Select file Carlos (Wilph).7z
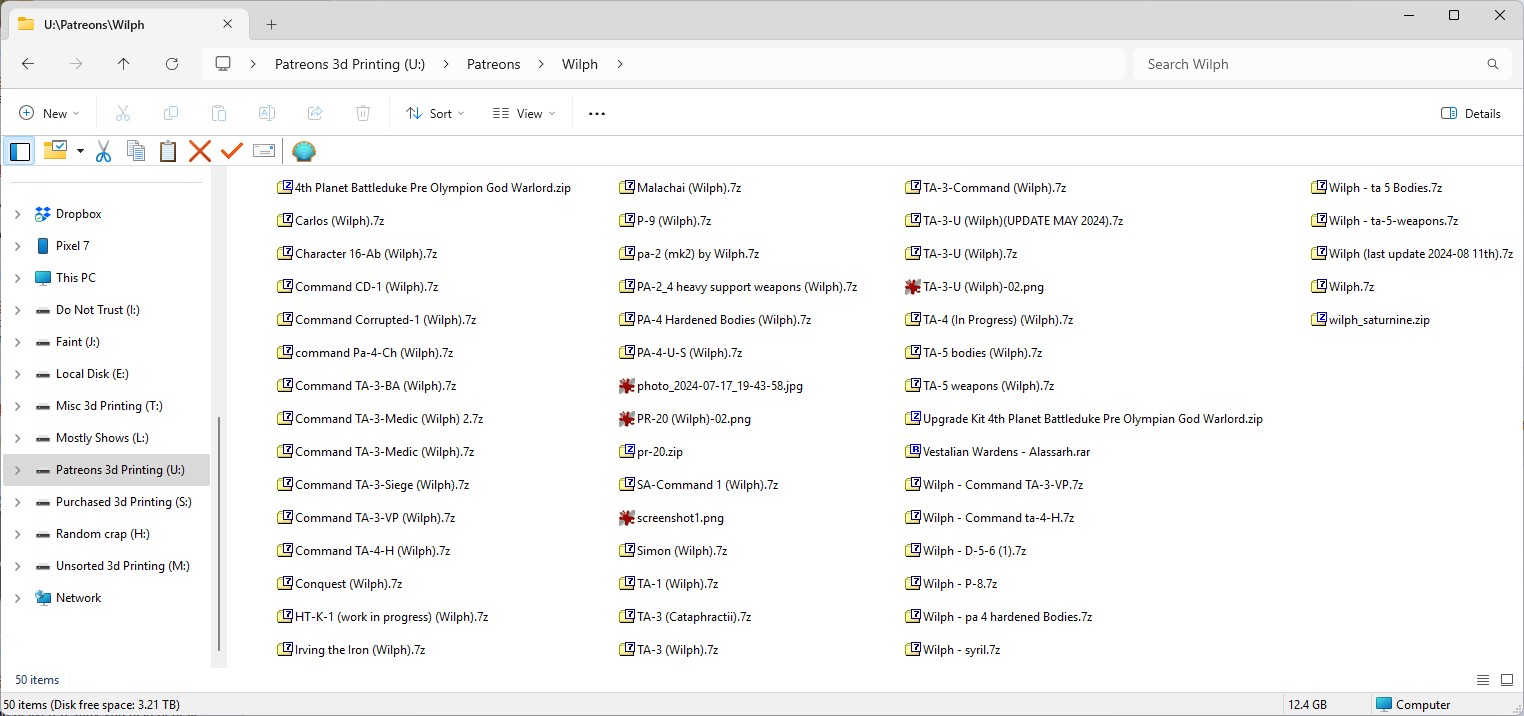 331,221
